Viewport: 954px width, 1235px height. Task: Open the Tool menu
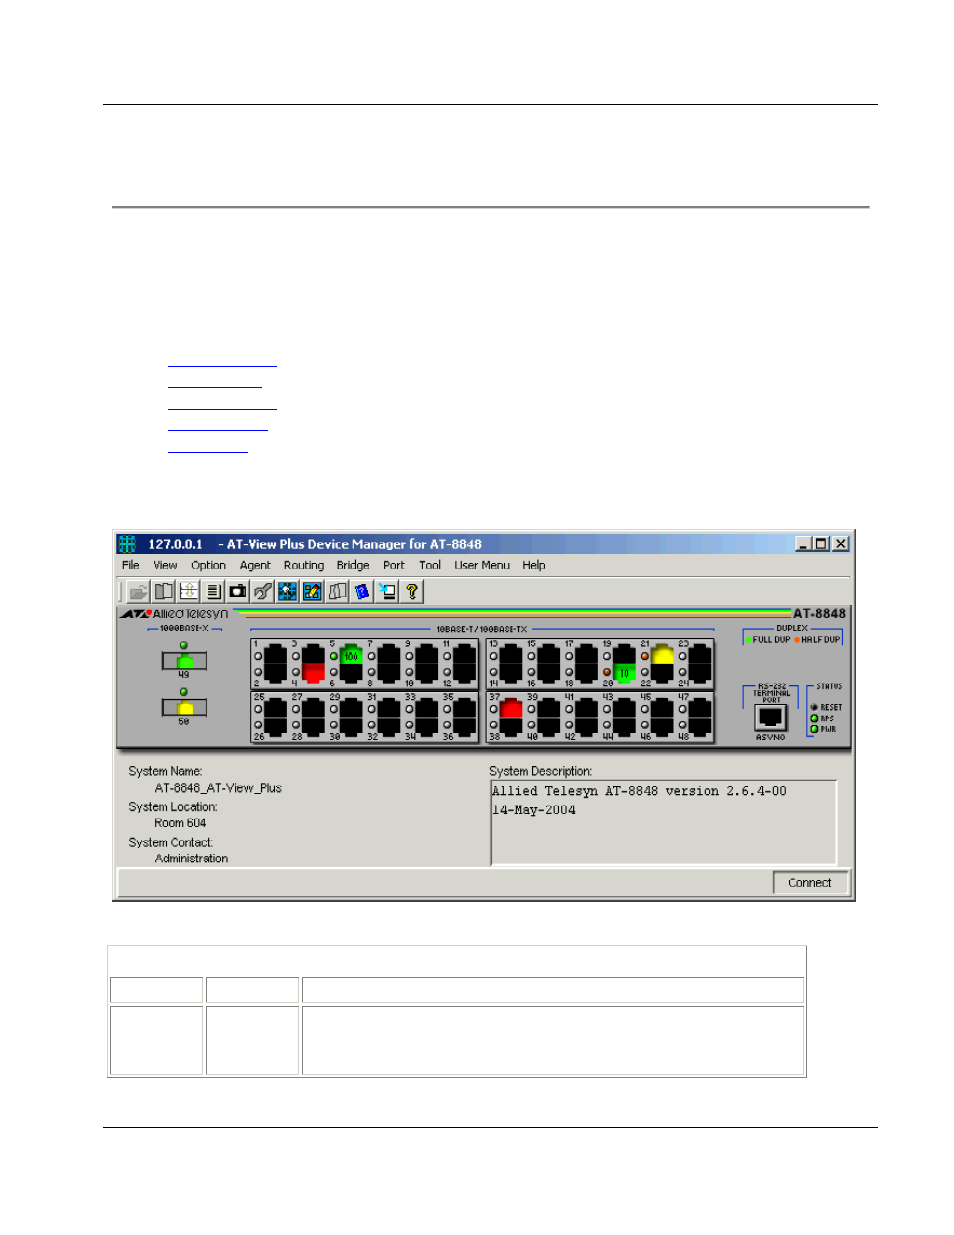click(430, 565)
